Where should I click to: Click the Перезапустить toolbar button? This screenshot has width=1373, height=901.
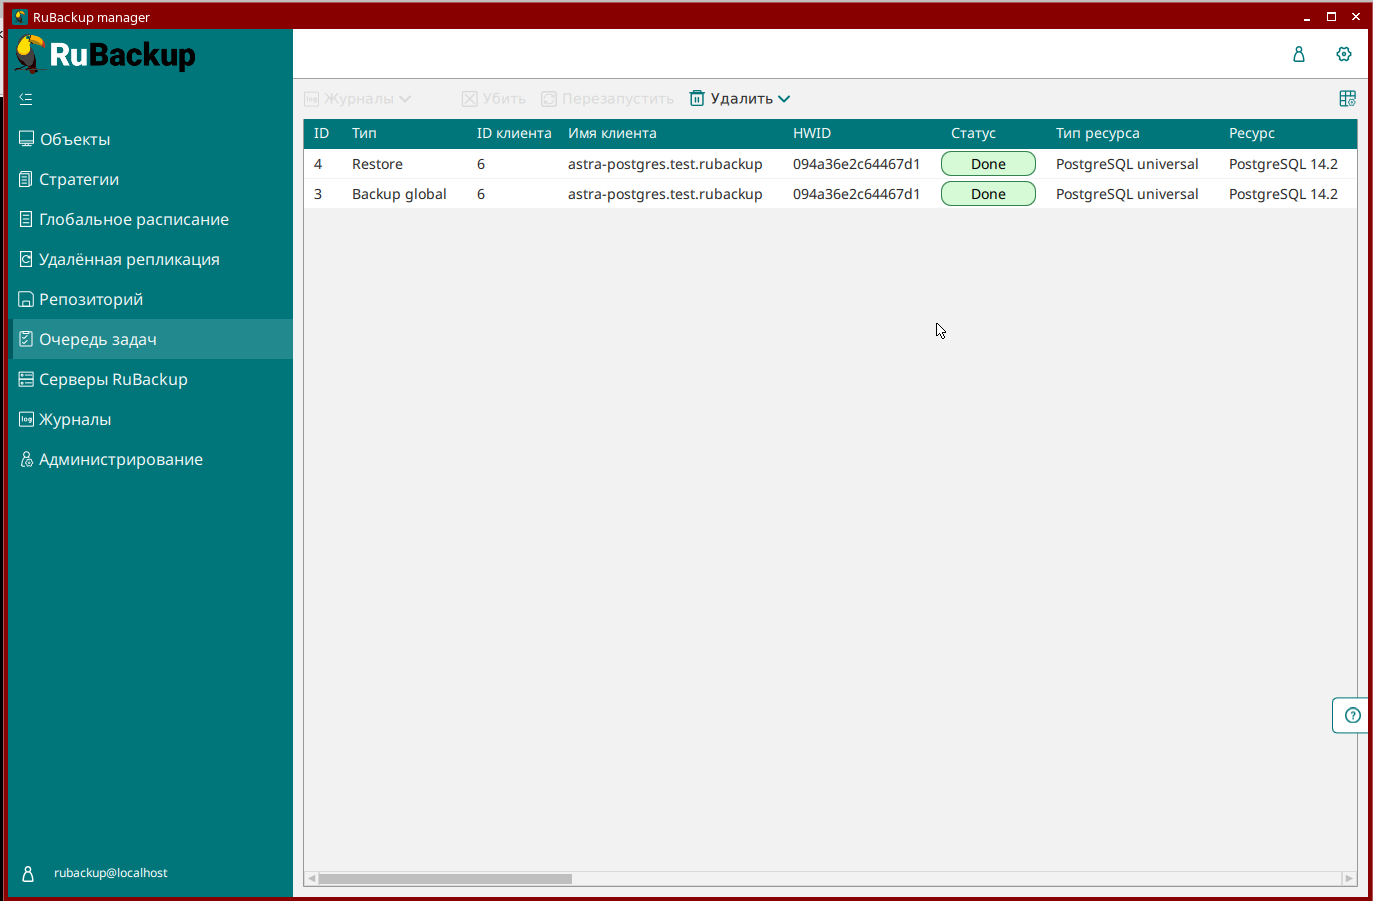608,98
